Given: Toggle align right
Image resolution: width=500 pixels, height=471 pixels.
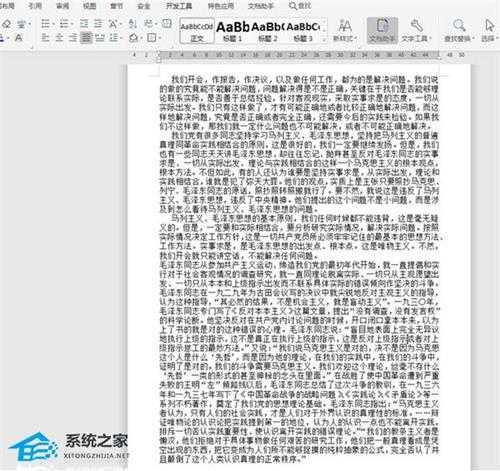Looking at the screenshot, I should [73, 38].
